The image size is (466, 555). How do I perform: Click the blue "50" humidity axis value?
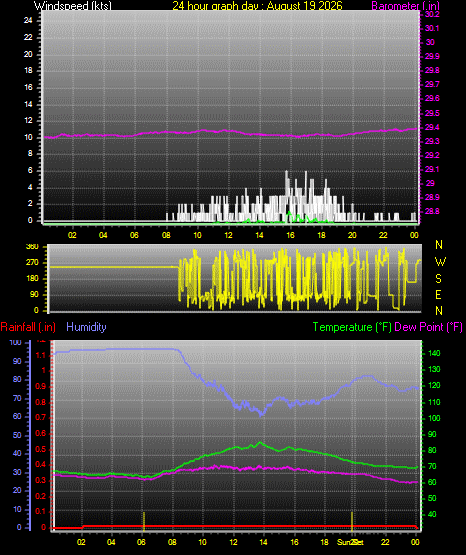pyautogui.click(x=17, y=435)
